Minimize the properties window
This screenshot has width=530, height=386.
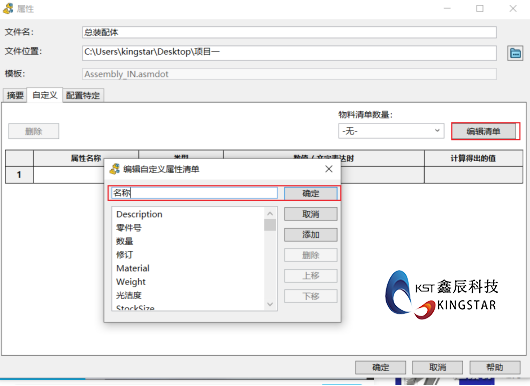(x=447, y=8)
